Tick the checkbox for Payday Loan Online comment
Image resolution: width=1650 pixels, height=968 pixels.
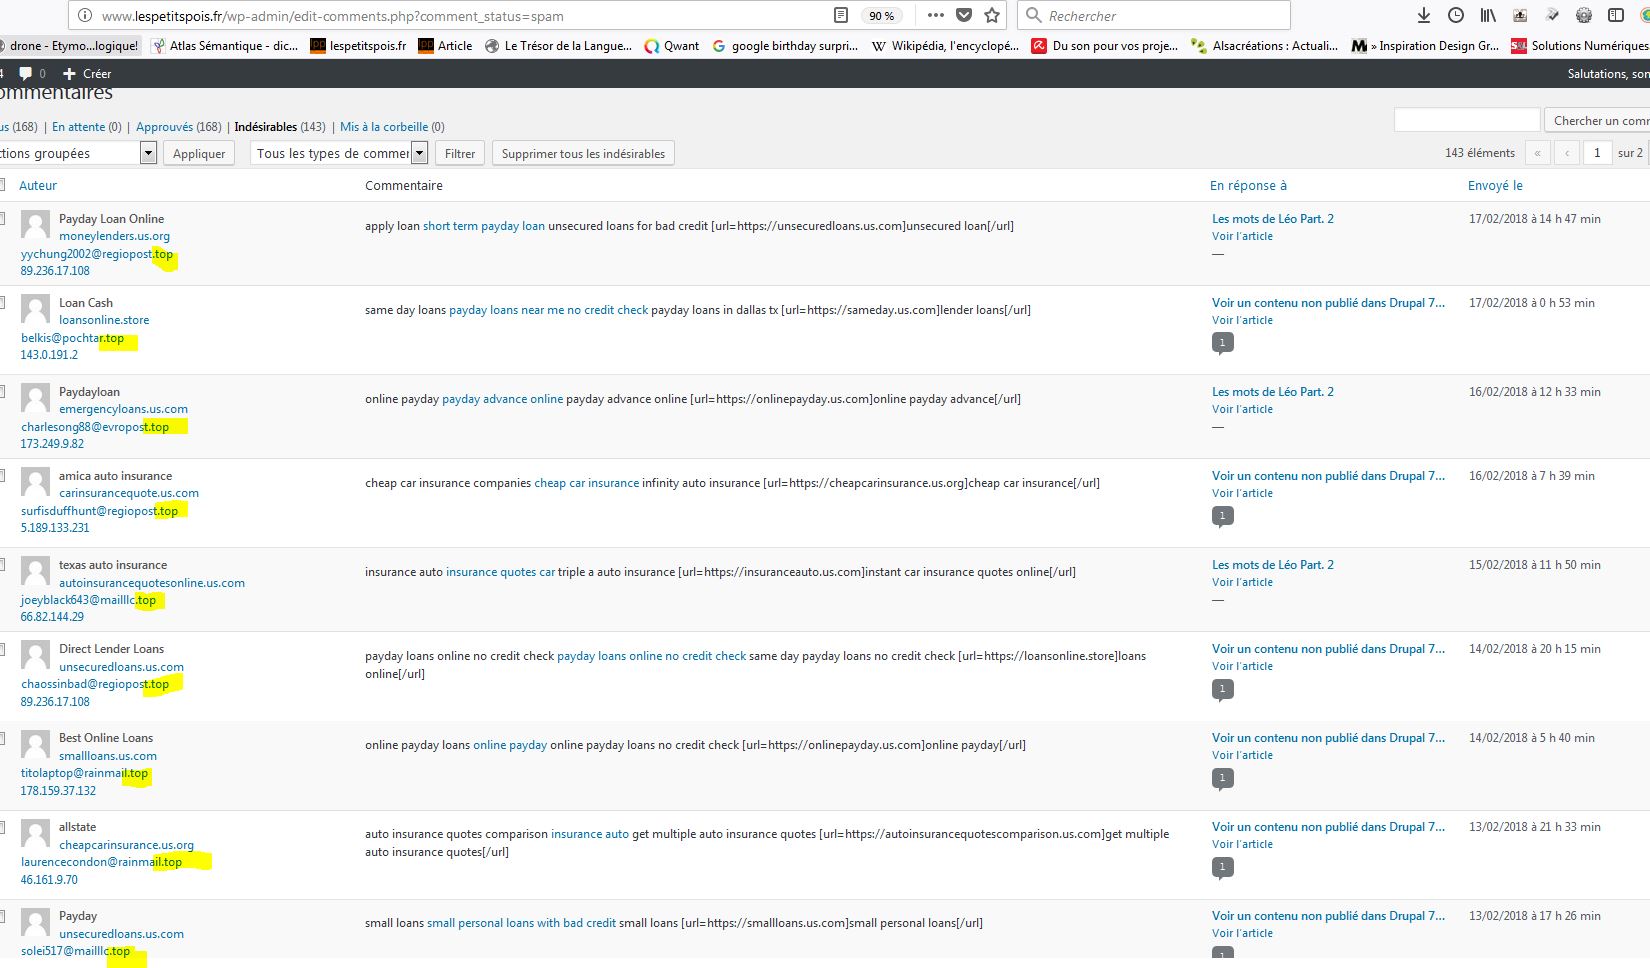[2, 218]
